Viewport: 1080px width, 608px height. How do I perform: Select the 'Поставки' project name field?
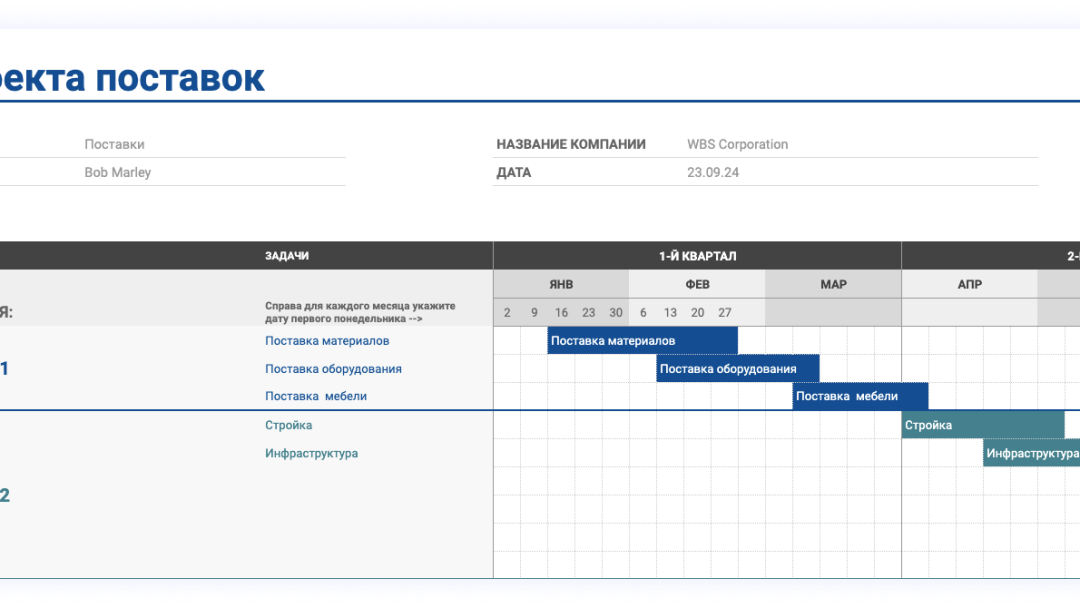pyautogui.click(x=114, y=144)
